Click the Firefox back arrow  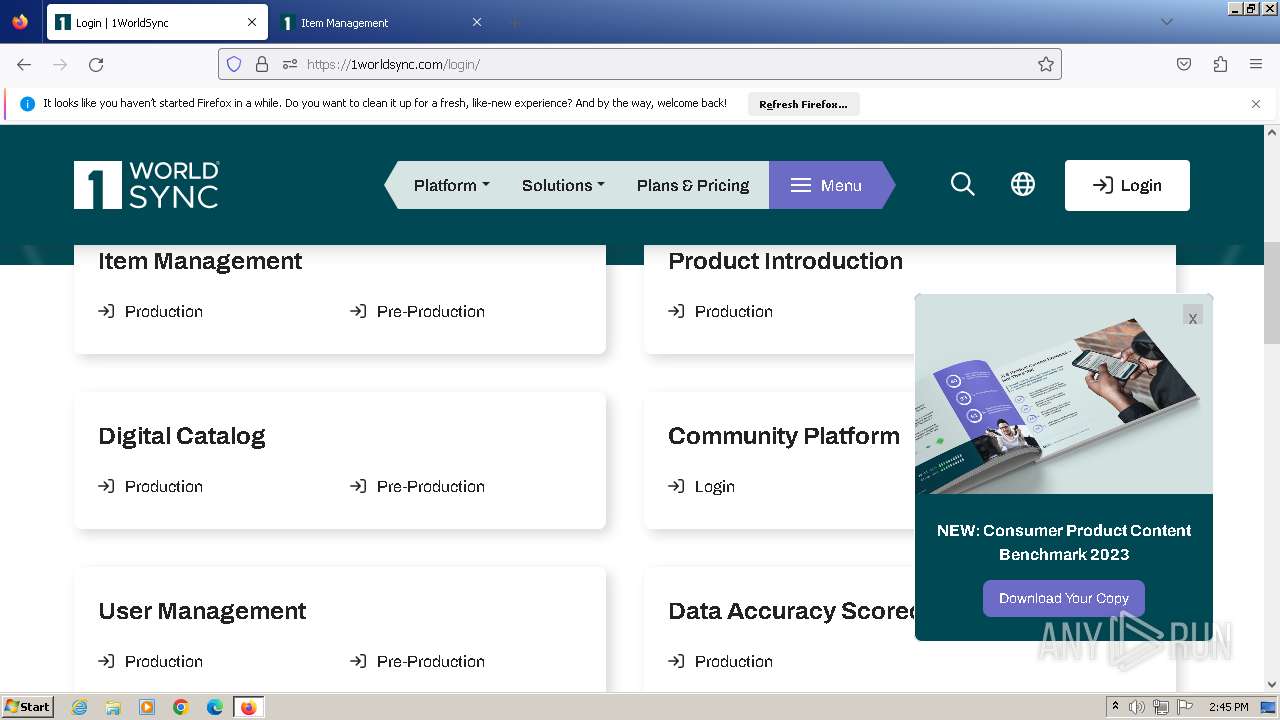click(24, 64)
